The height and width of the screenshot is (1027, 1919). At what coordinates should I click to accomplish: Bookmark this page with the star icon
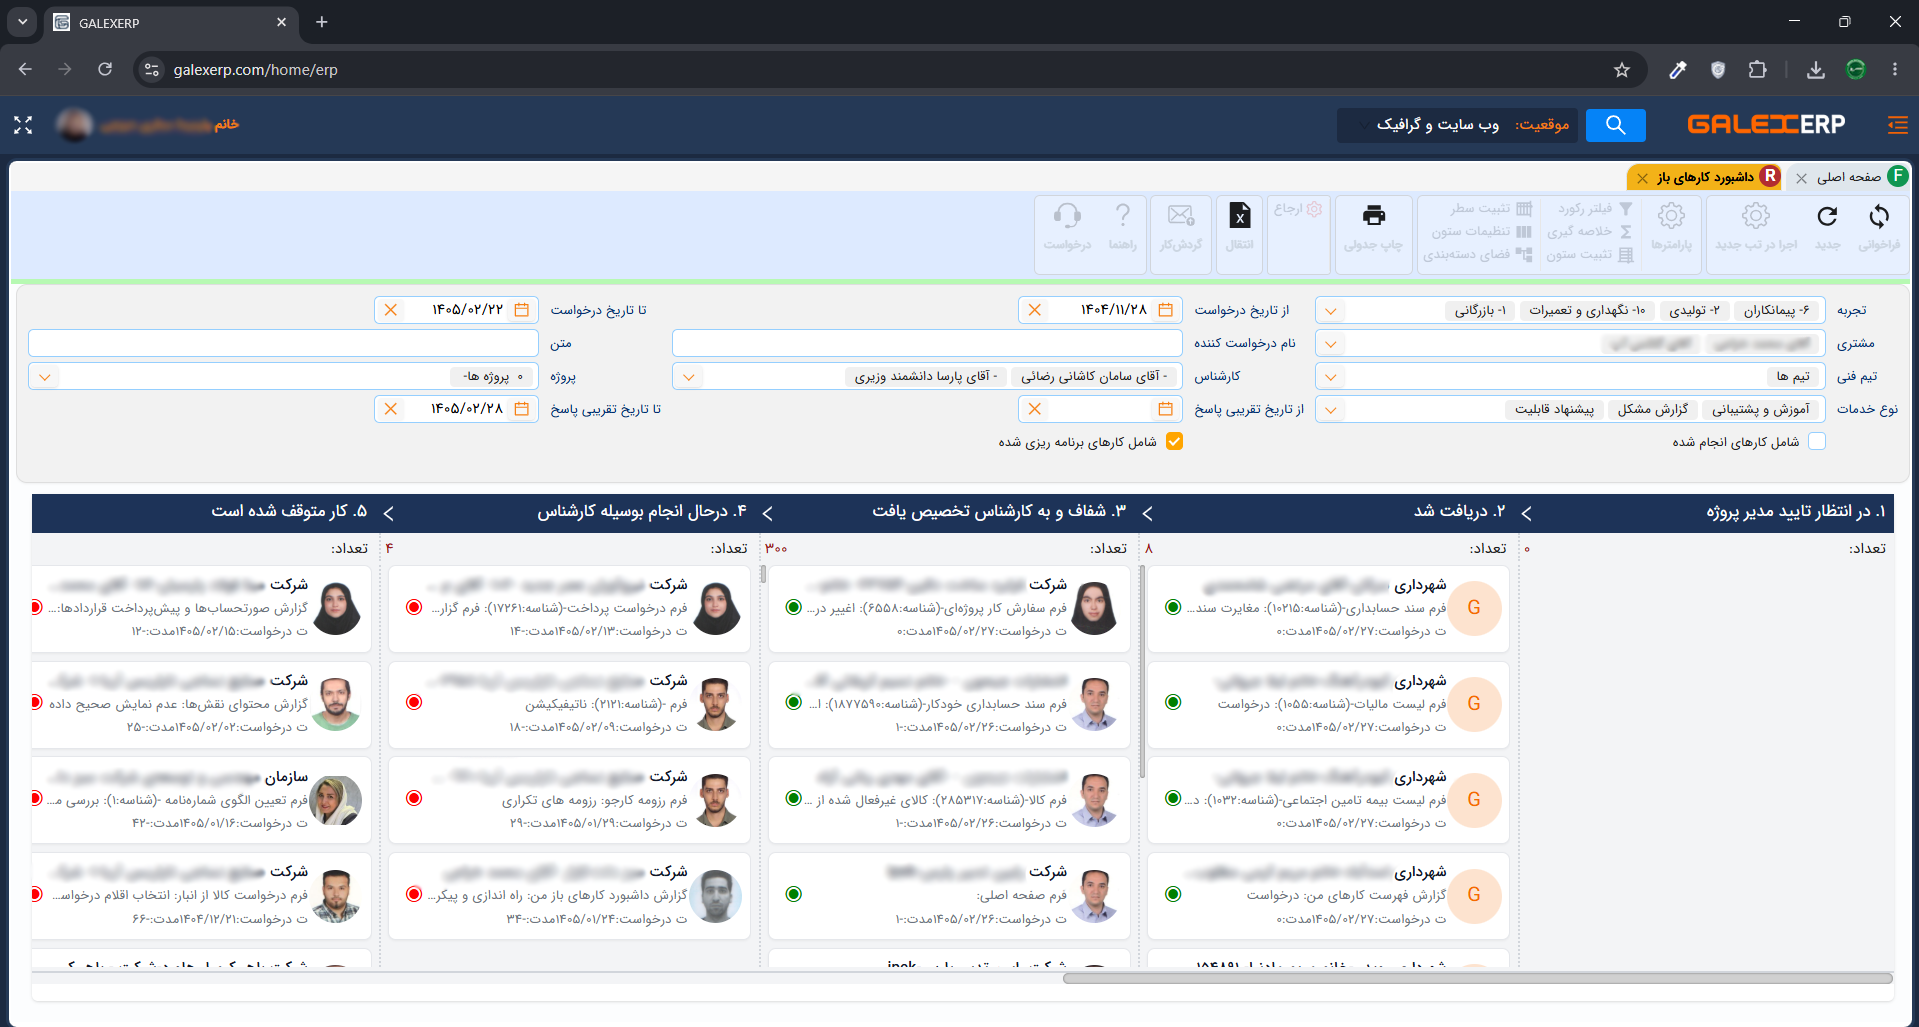1621,70
